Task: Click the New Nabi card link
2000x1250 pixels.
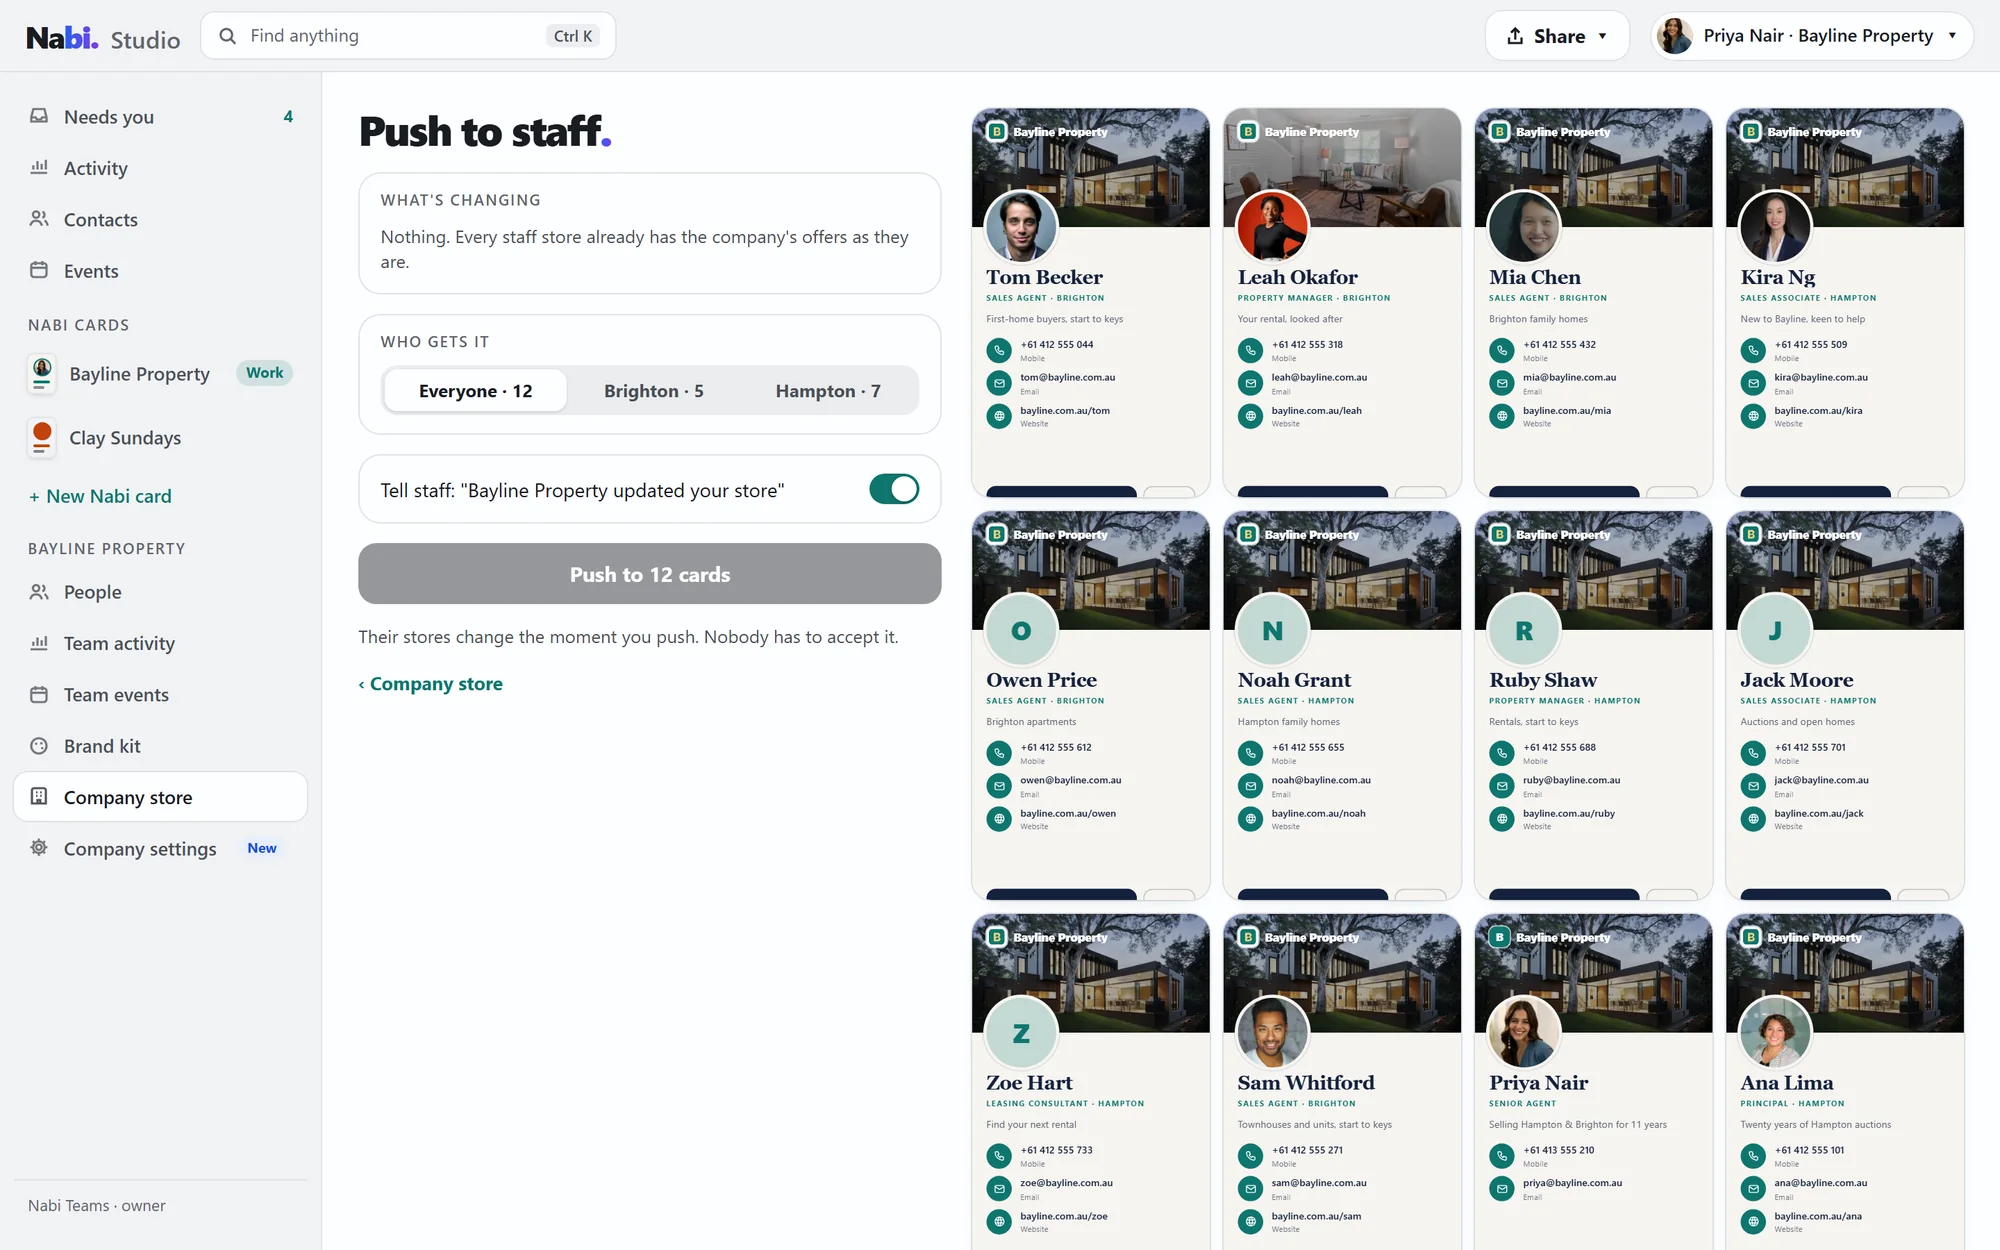Action: (x=100, y=496)
